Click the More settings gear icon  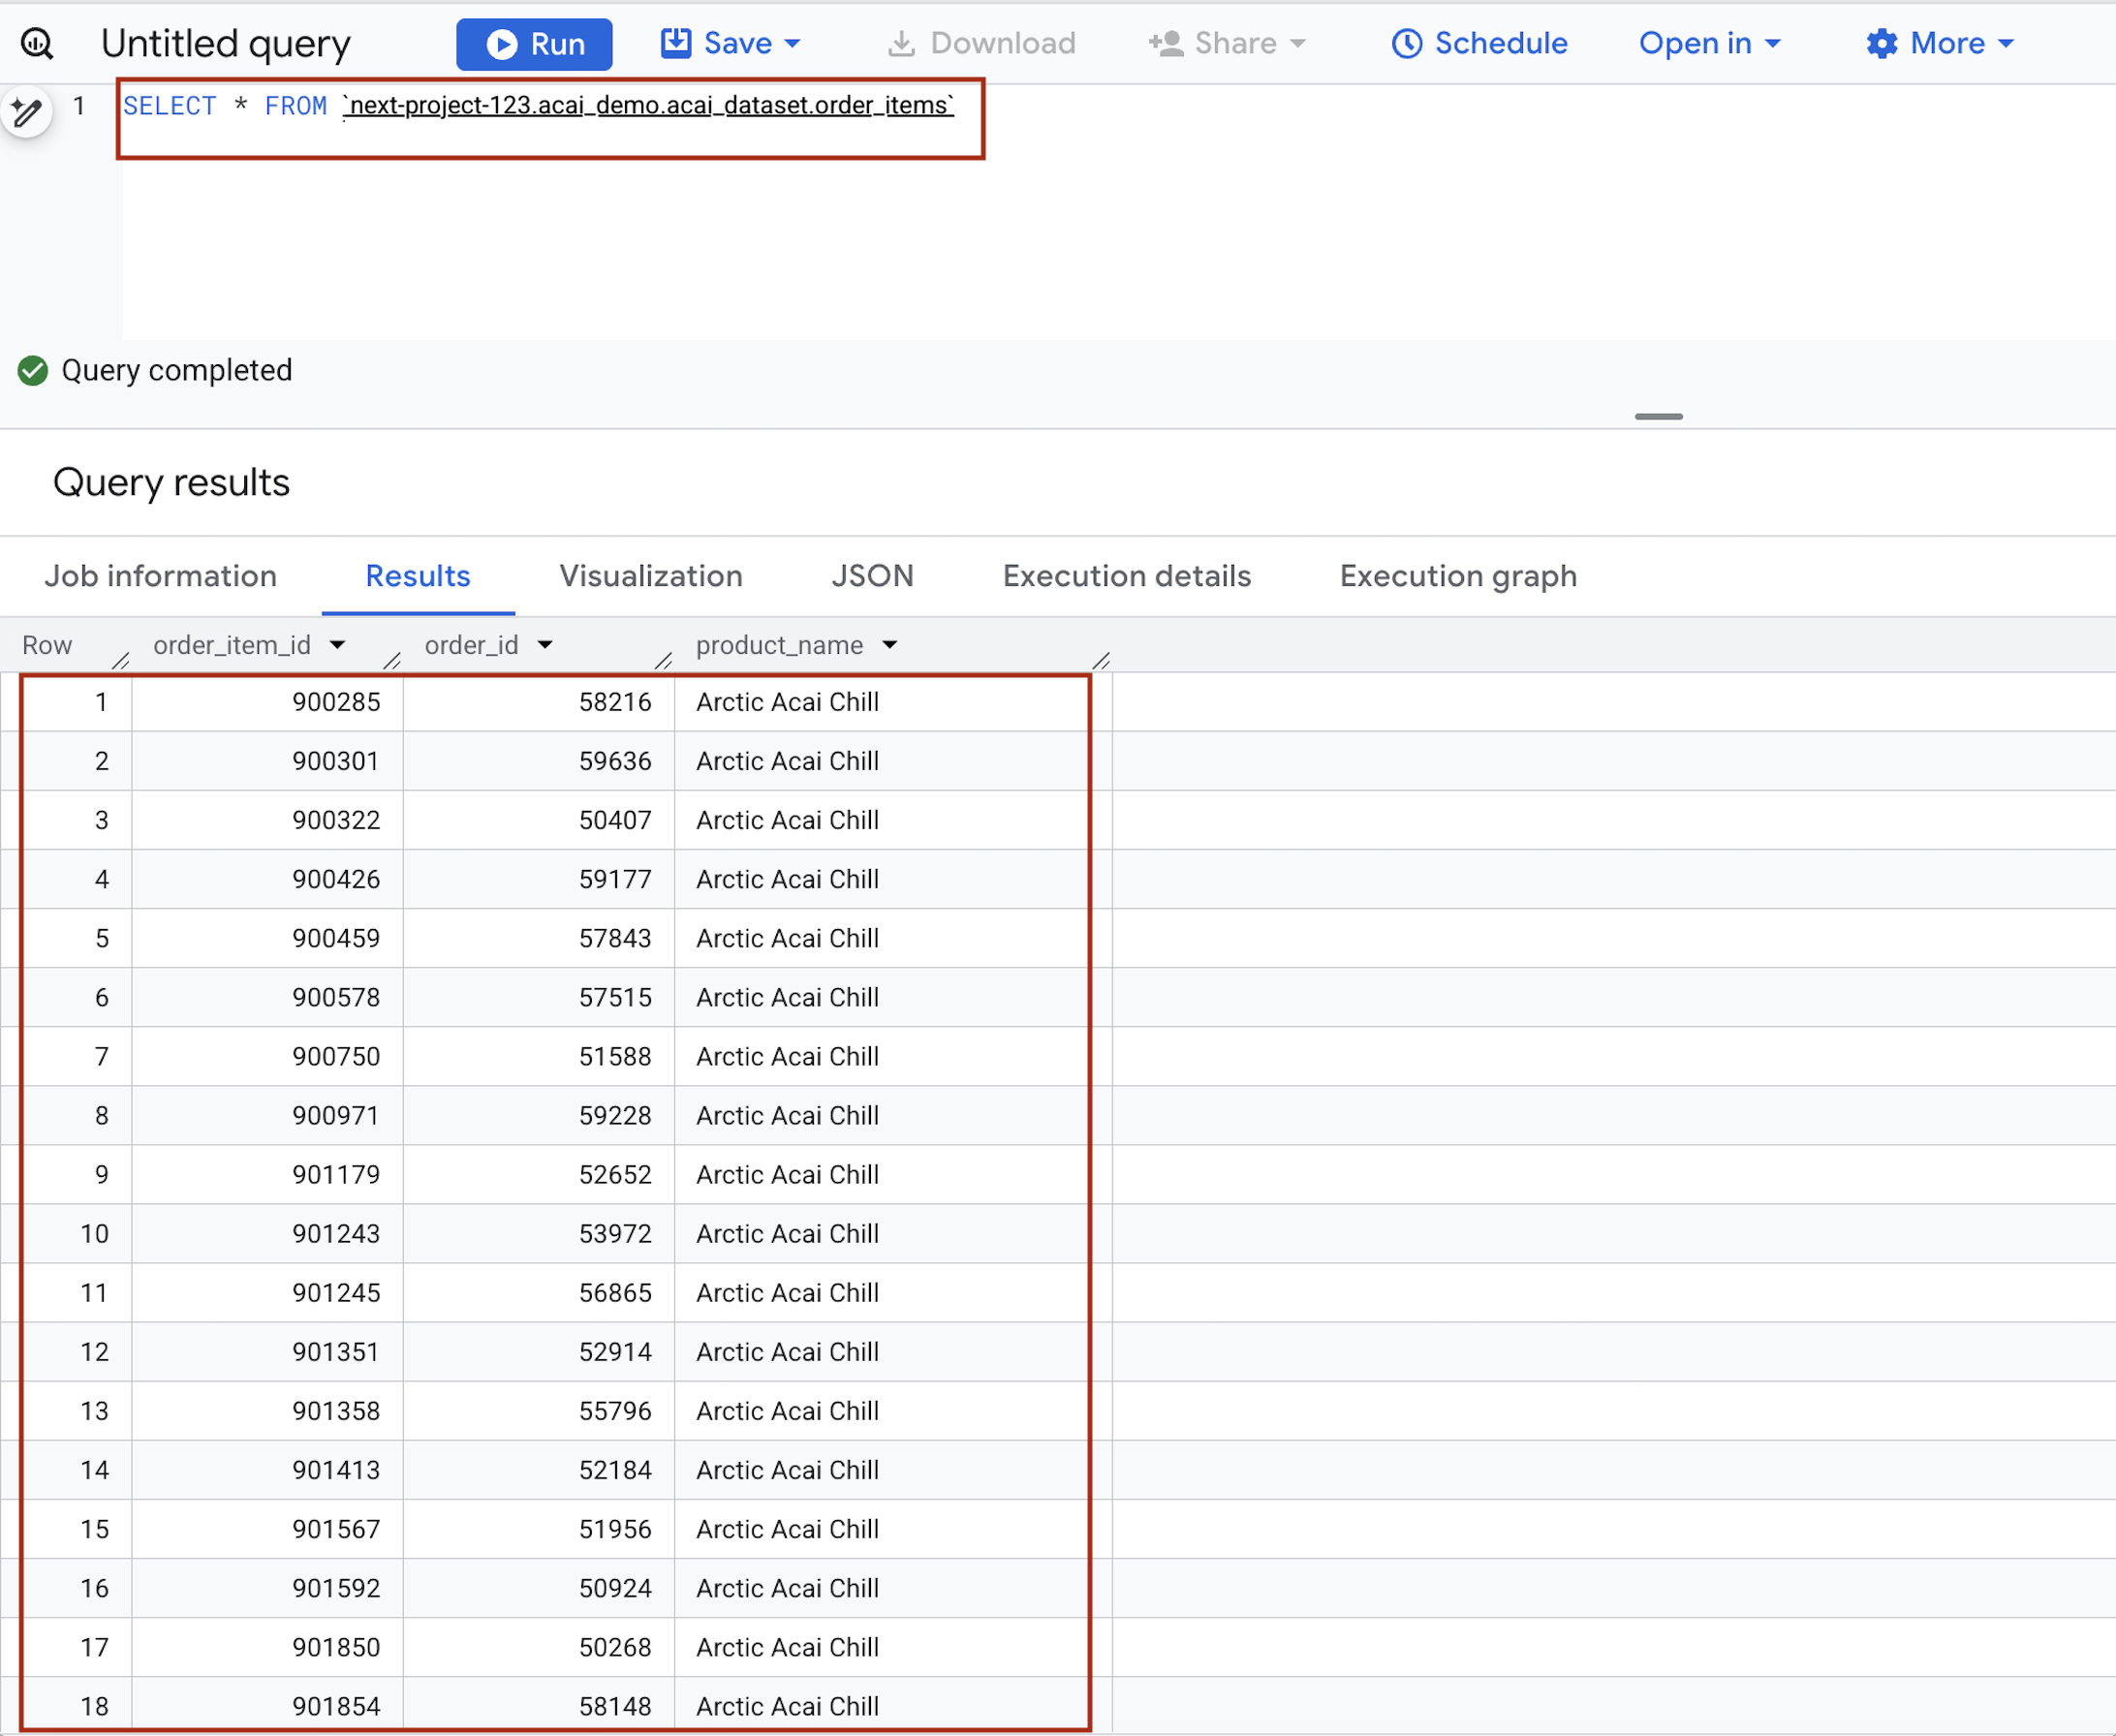click(x=1883, y=43)
